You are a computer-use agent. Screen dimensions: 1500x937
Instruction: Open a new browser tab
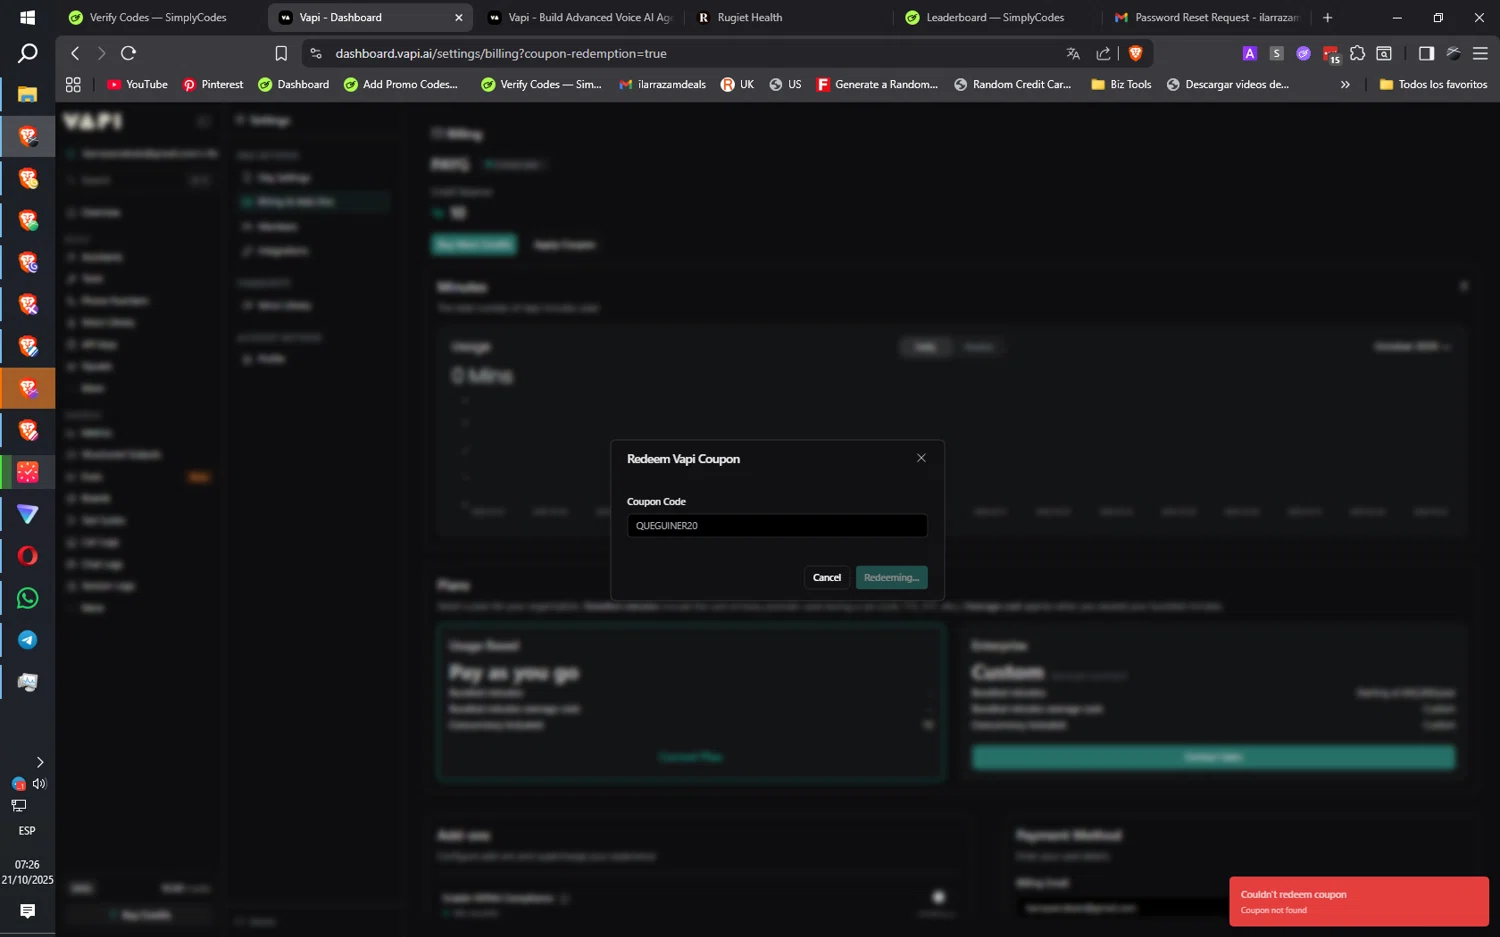pos(1327,18)
